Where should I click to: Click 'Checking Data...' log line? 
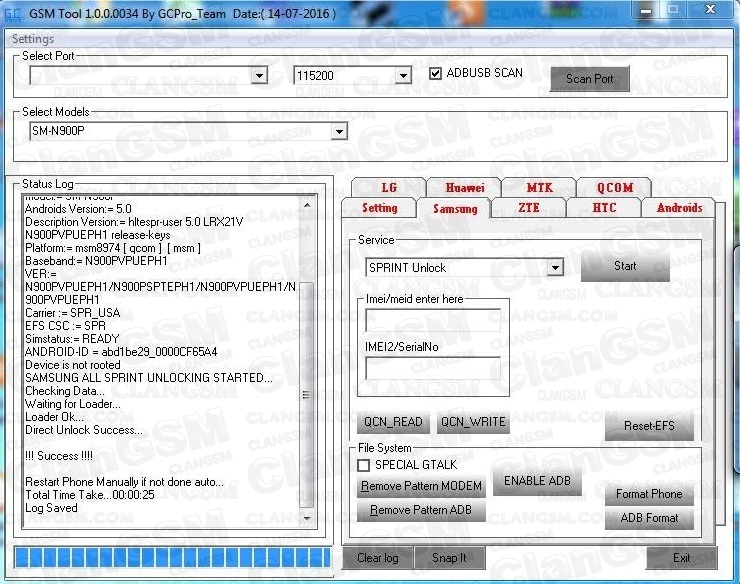tap(65, 391)
